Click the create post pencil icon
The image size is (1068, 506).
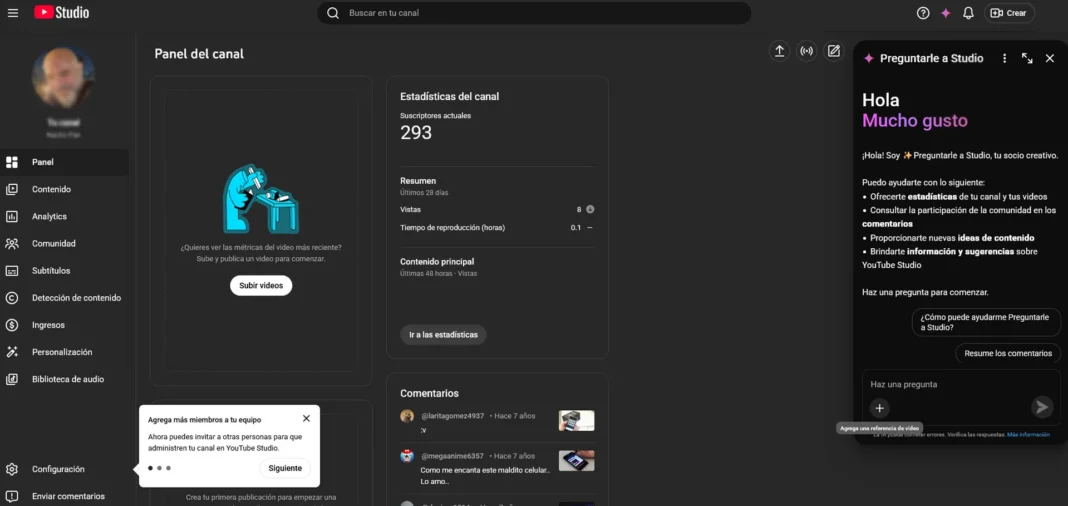(833, 51)
